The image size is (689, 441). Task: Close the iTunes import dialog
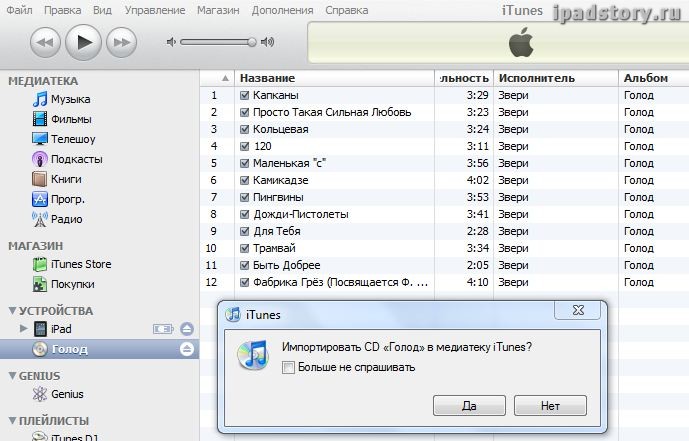(x=578, y=310)
